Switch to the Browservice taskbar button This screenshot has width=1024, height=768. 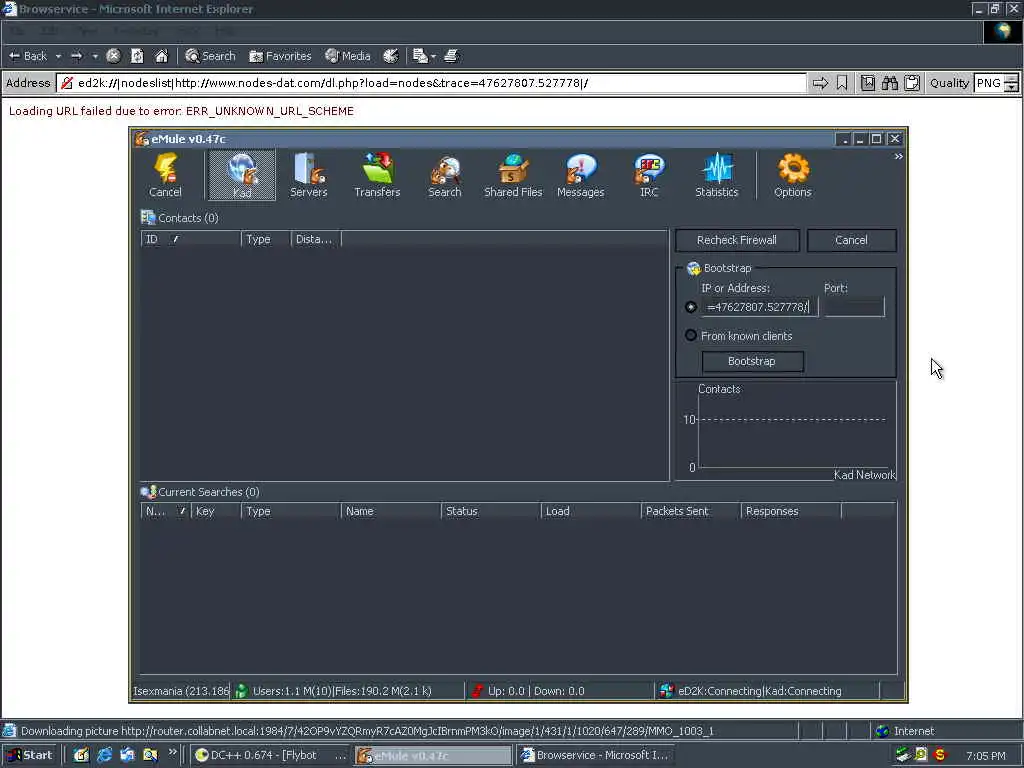[596, 755]
